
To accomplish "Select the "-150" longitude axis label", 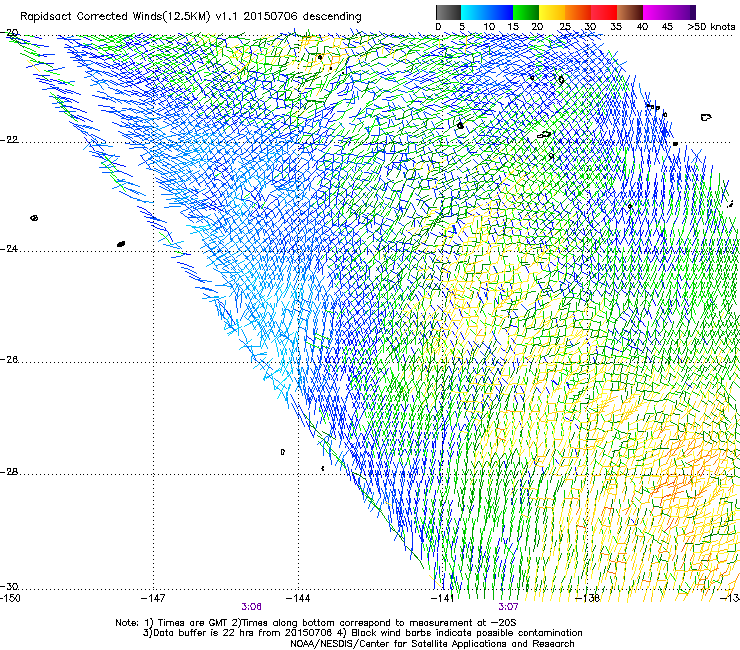I will 10,598.
